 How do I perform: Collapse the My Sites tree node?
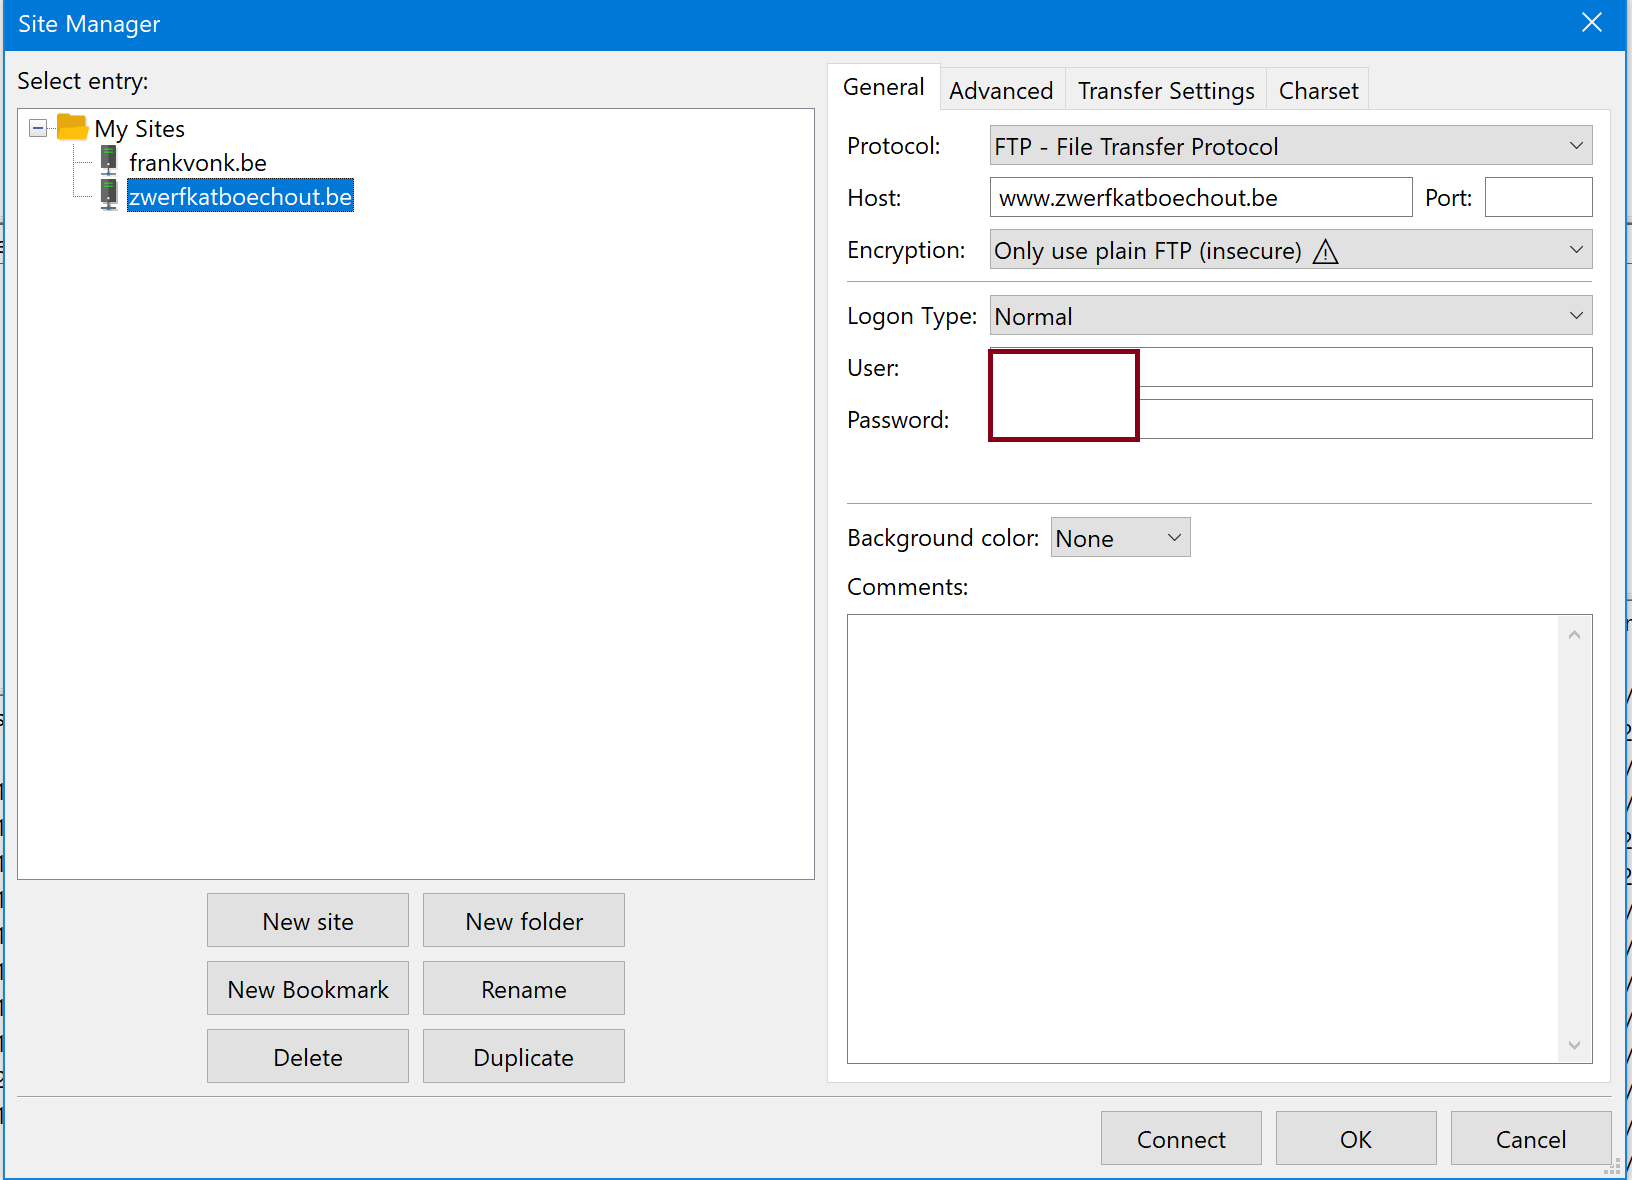(x=38, y=128)
